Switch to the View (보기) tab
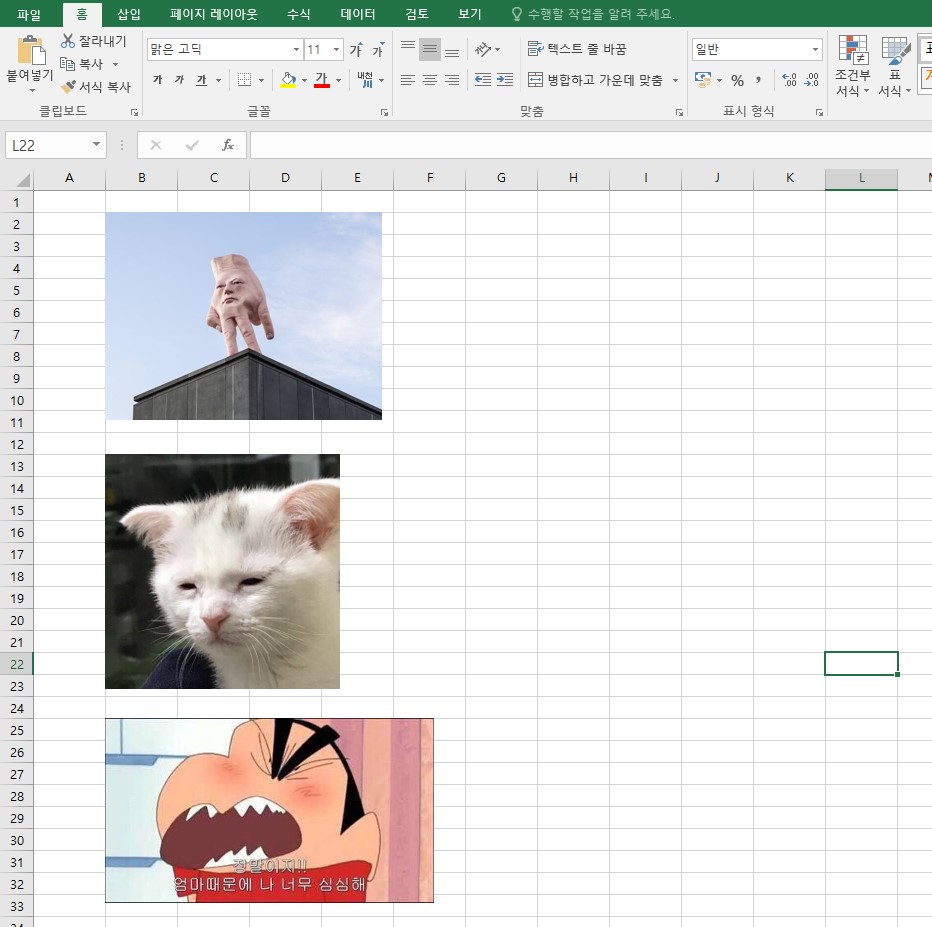Viewport: 932px width, 927px height. (x=470, y=14)
